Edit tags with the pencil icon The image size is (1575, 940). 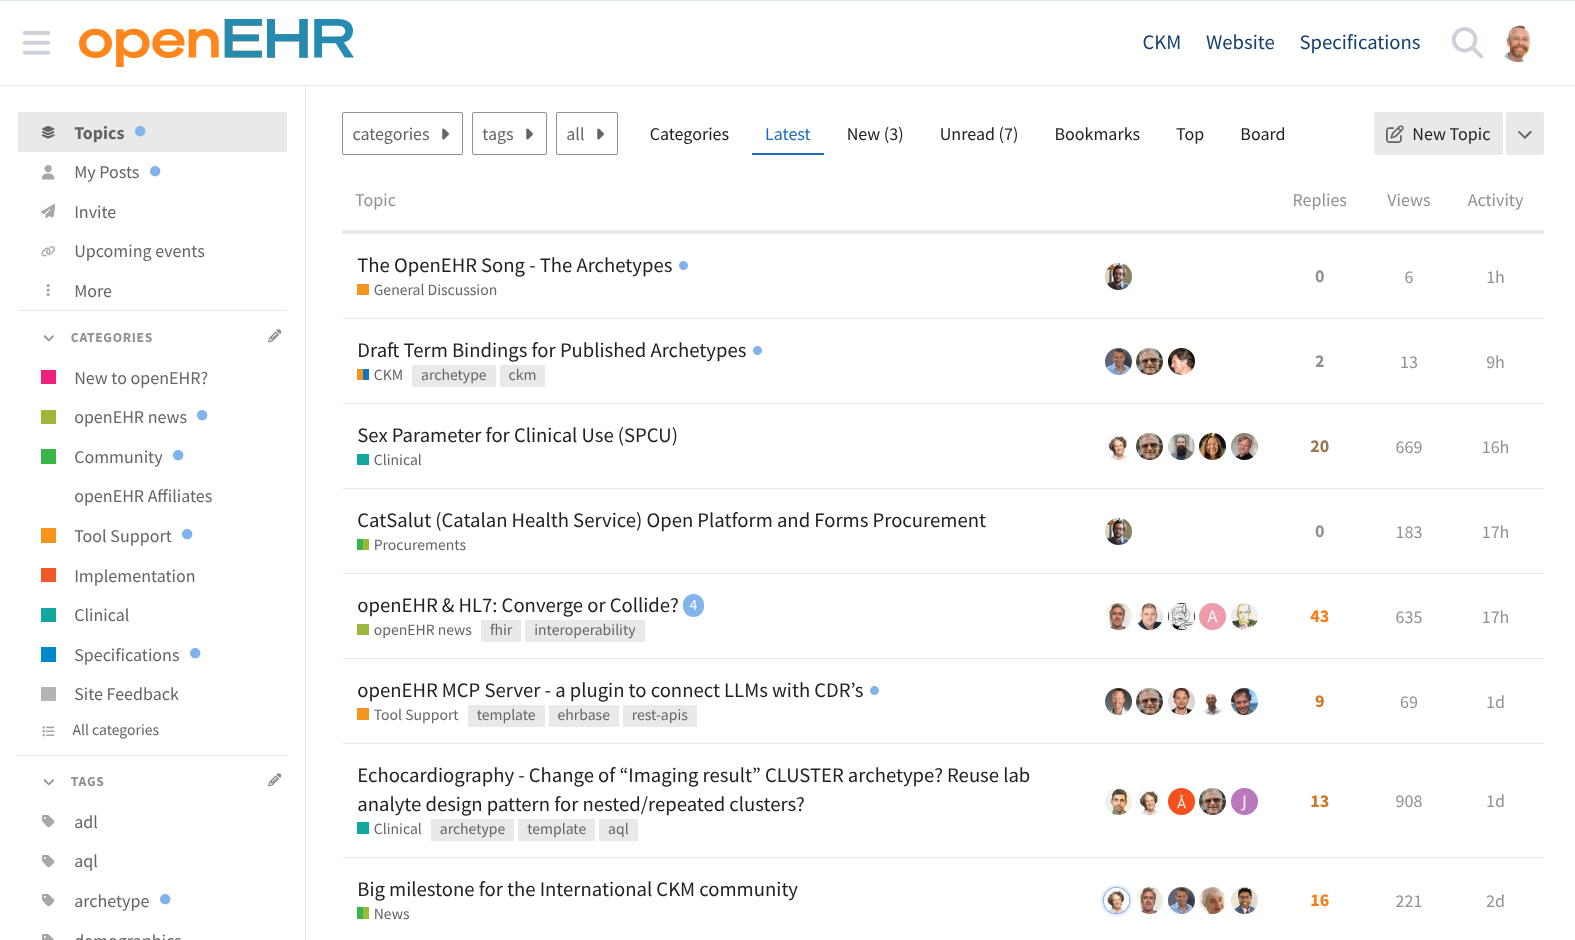tap(275, 780)
